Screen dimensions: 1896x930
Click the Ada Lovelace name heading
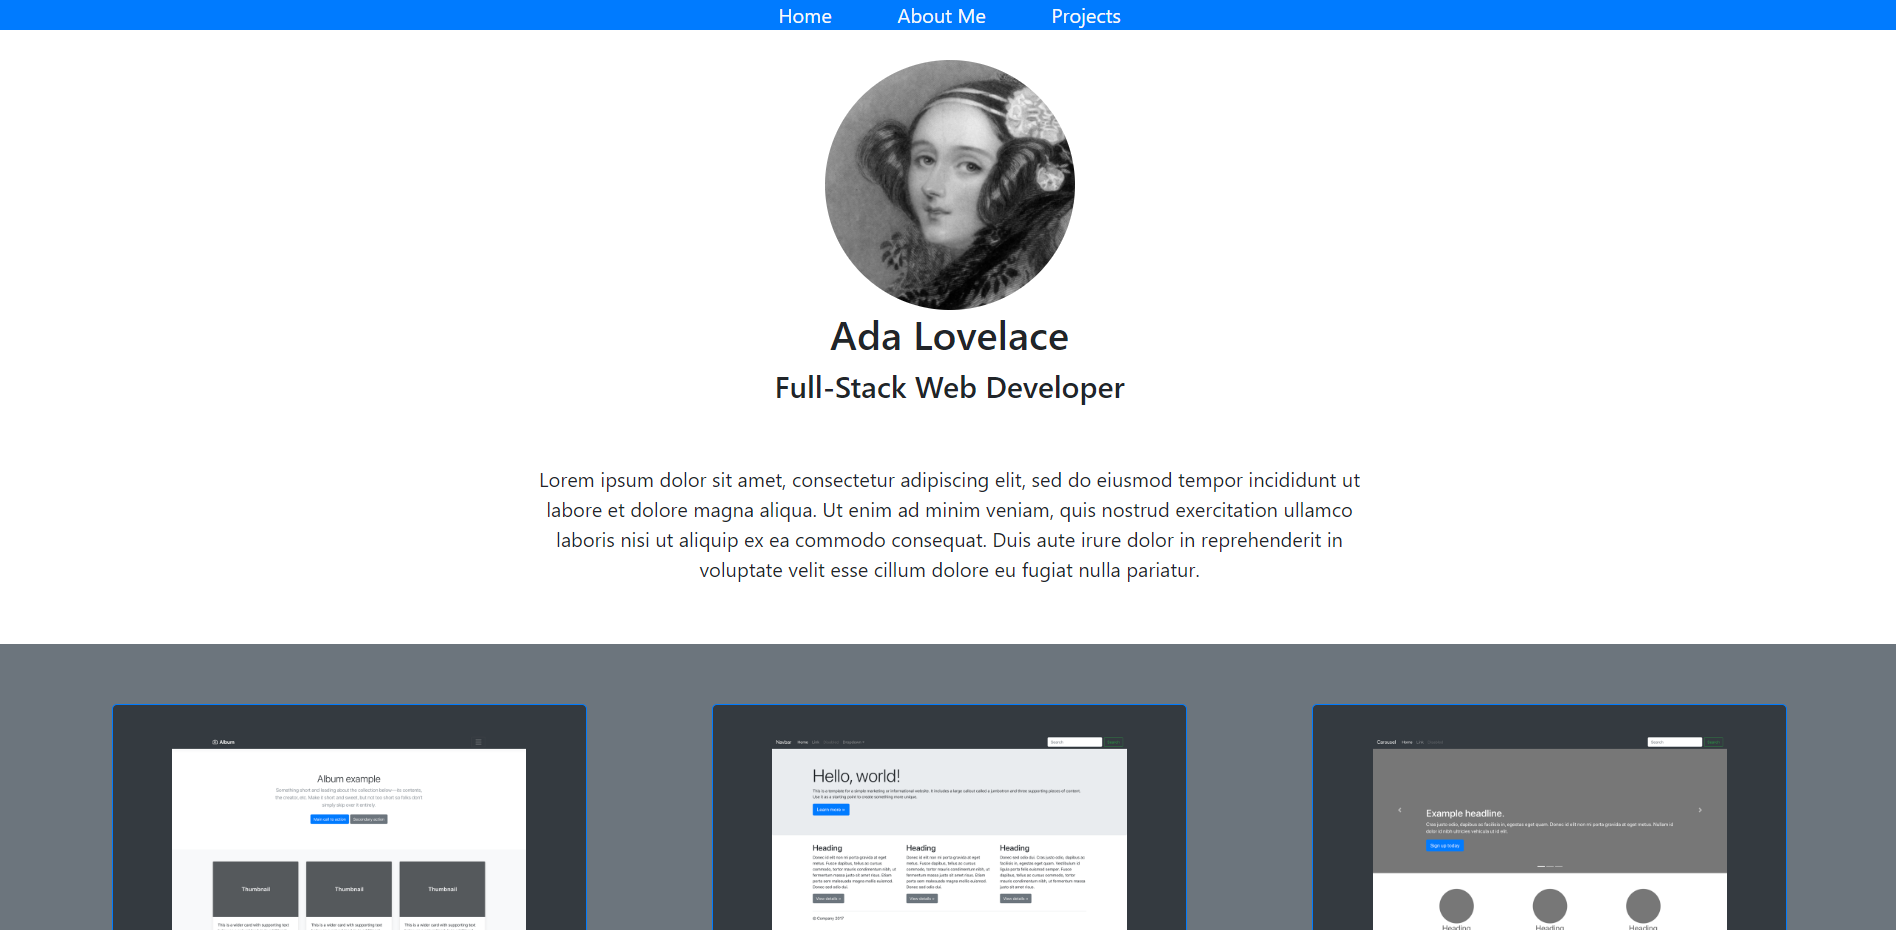coord(950,336)
